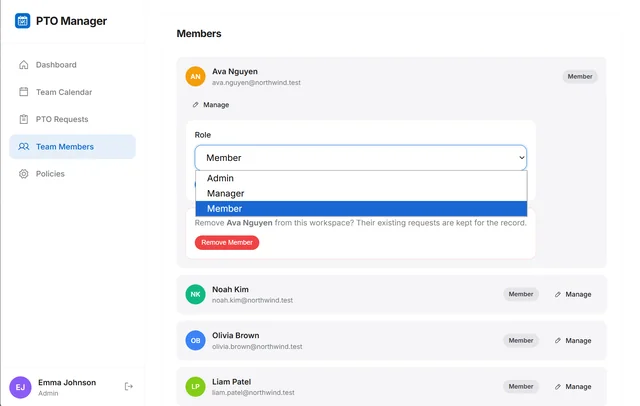
Task: Click the Ava Nguyen name heading
Action: pos(235,71)
